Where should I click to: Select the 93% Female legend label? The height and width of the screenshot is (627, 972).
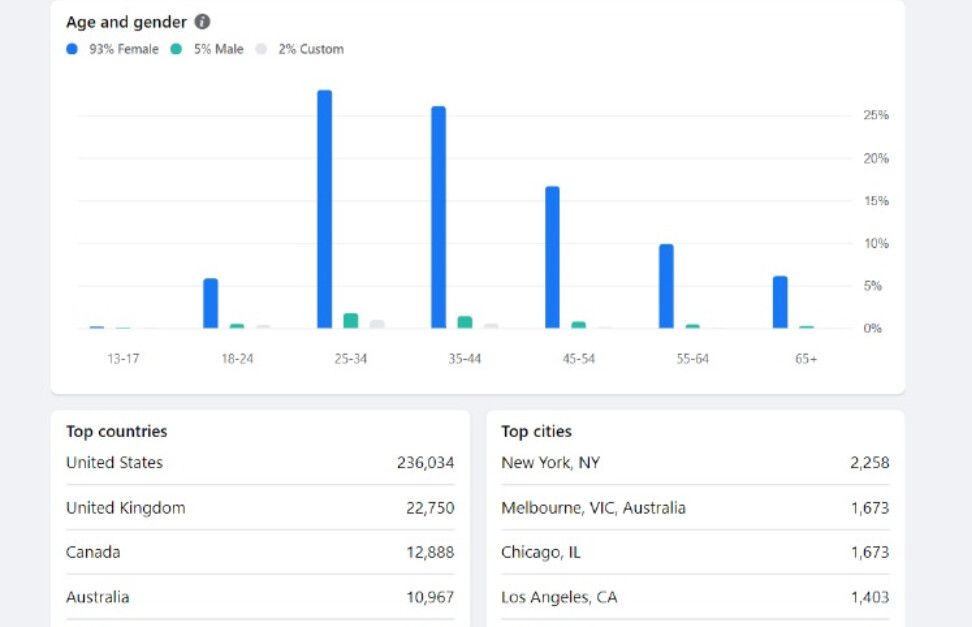123,49
